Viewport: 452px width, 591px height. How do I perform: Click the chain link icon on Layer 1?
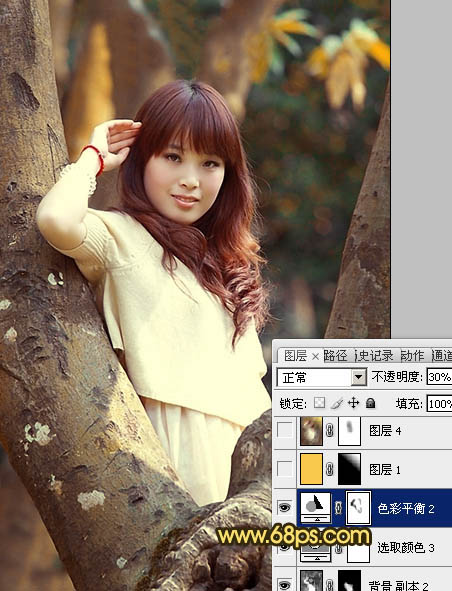(x=329, y=470)
